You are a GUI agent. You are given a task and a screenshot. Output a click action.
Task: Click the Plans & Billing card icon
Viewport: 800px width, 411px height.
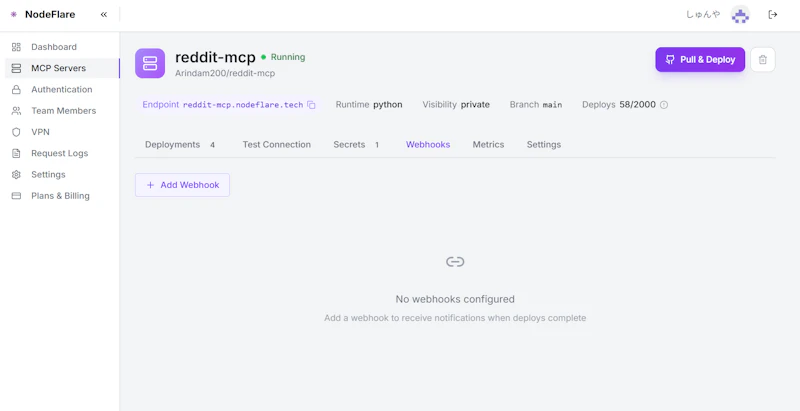pyautogui.click(x=16, y=196)
